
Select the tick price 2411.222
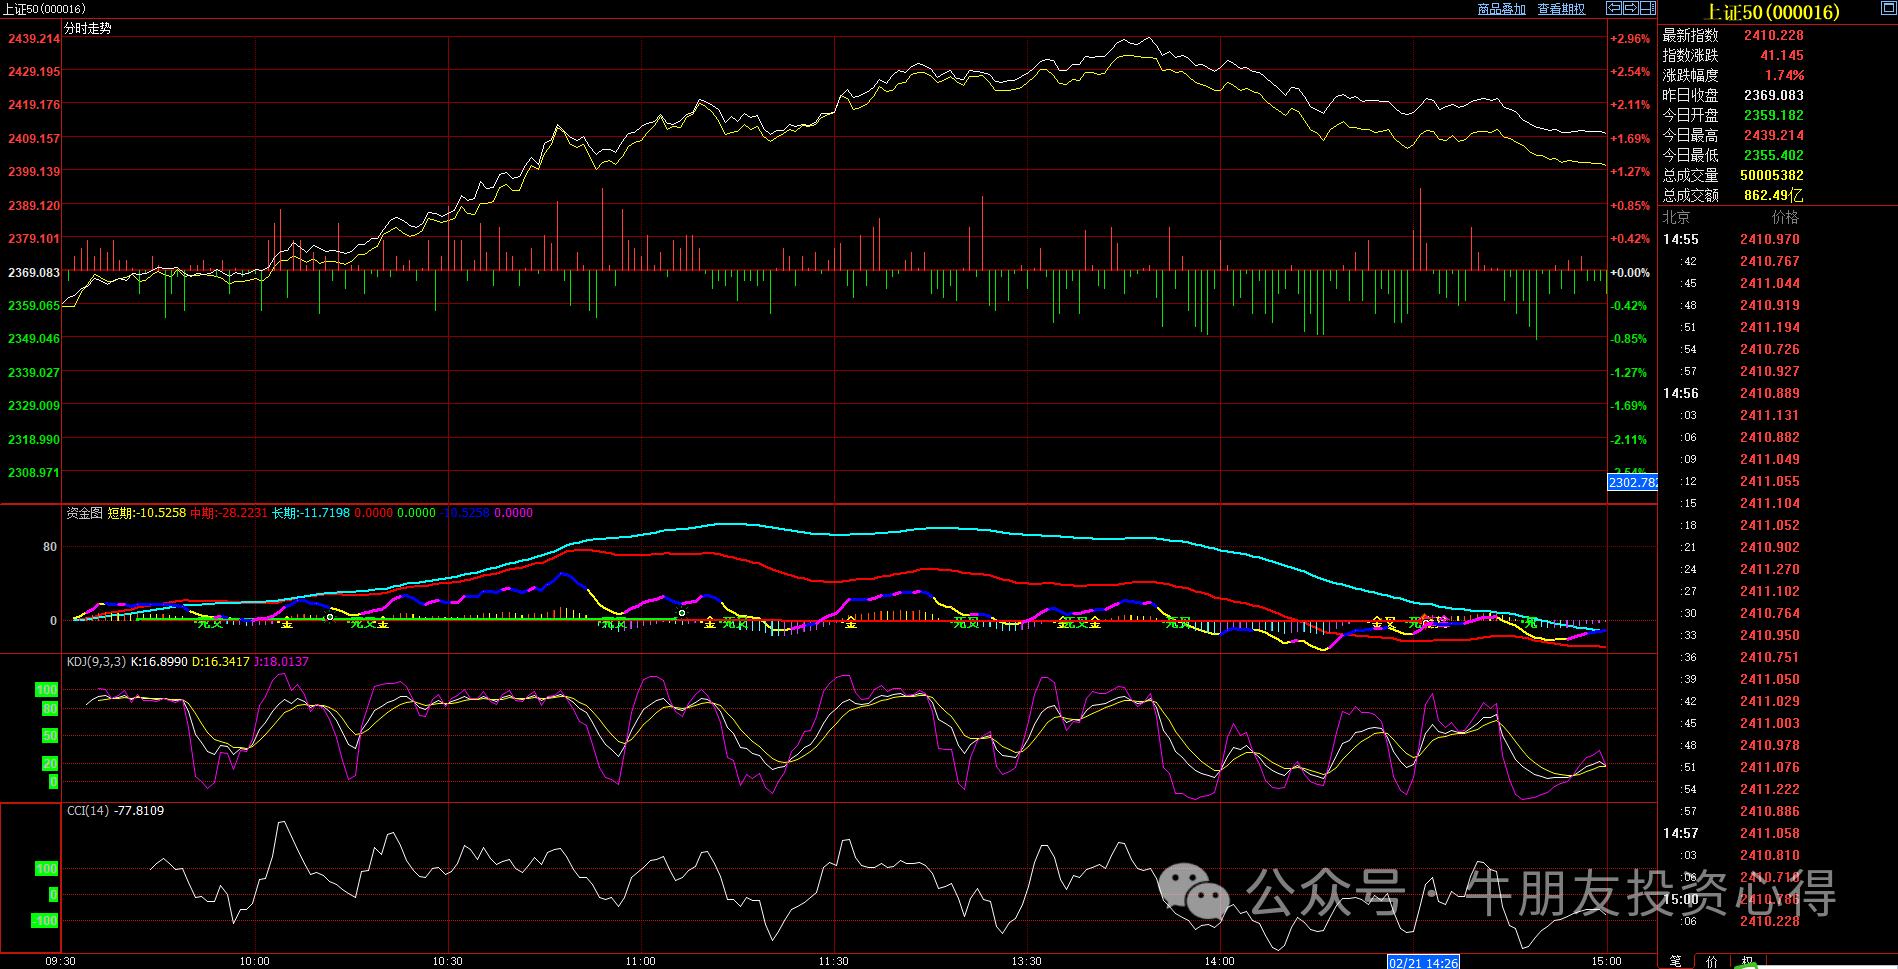click(x=1769, y=789)
